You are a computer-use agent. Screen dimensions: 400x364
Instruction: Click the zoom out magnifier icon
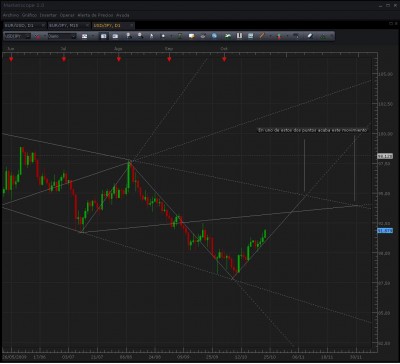140,36
